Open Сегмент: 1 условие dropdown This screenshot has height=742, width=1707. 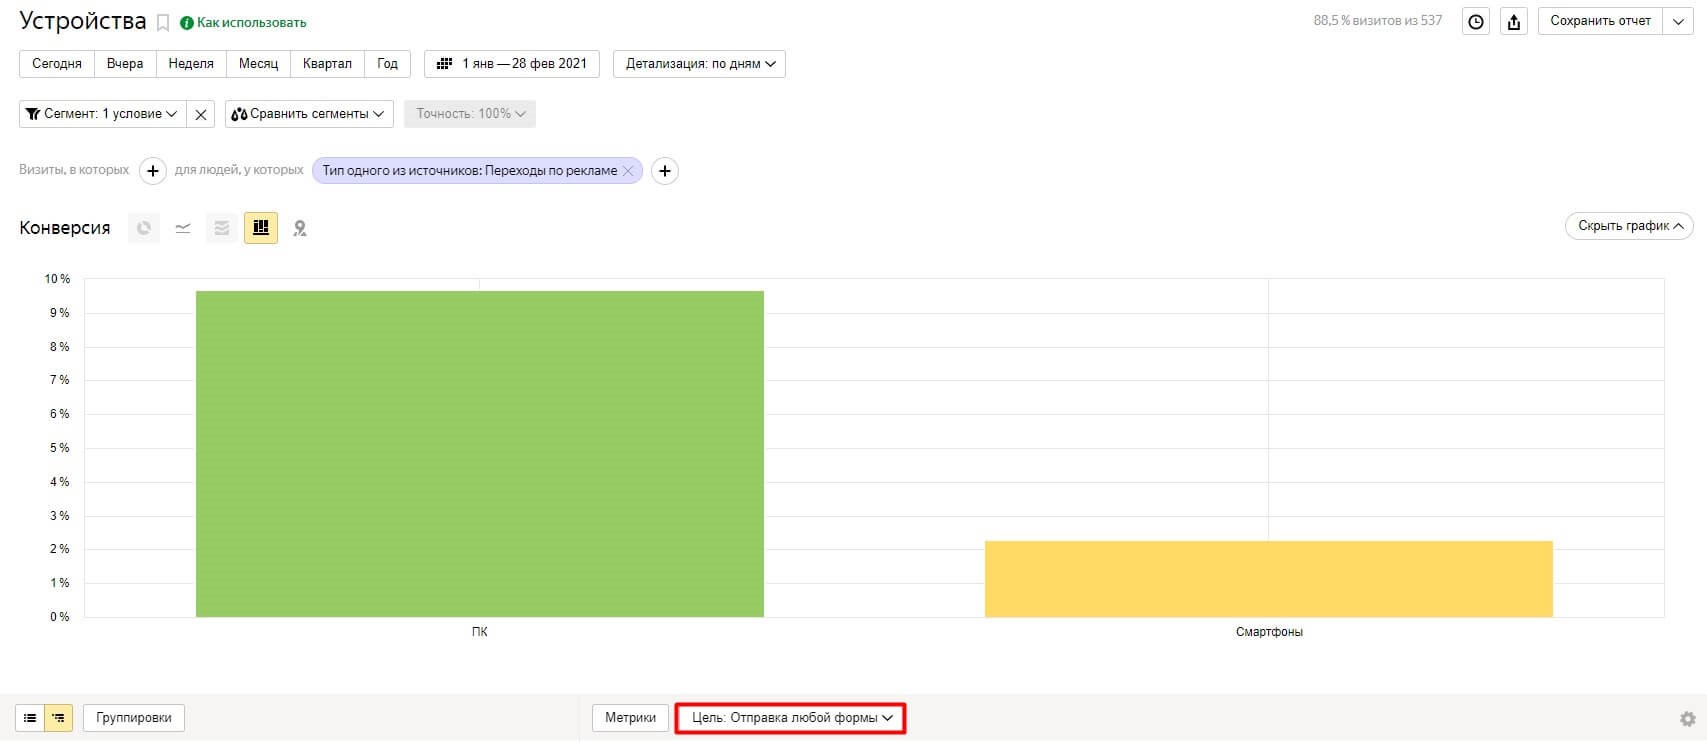click(102, 114)
